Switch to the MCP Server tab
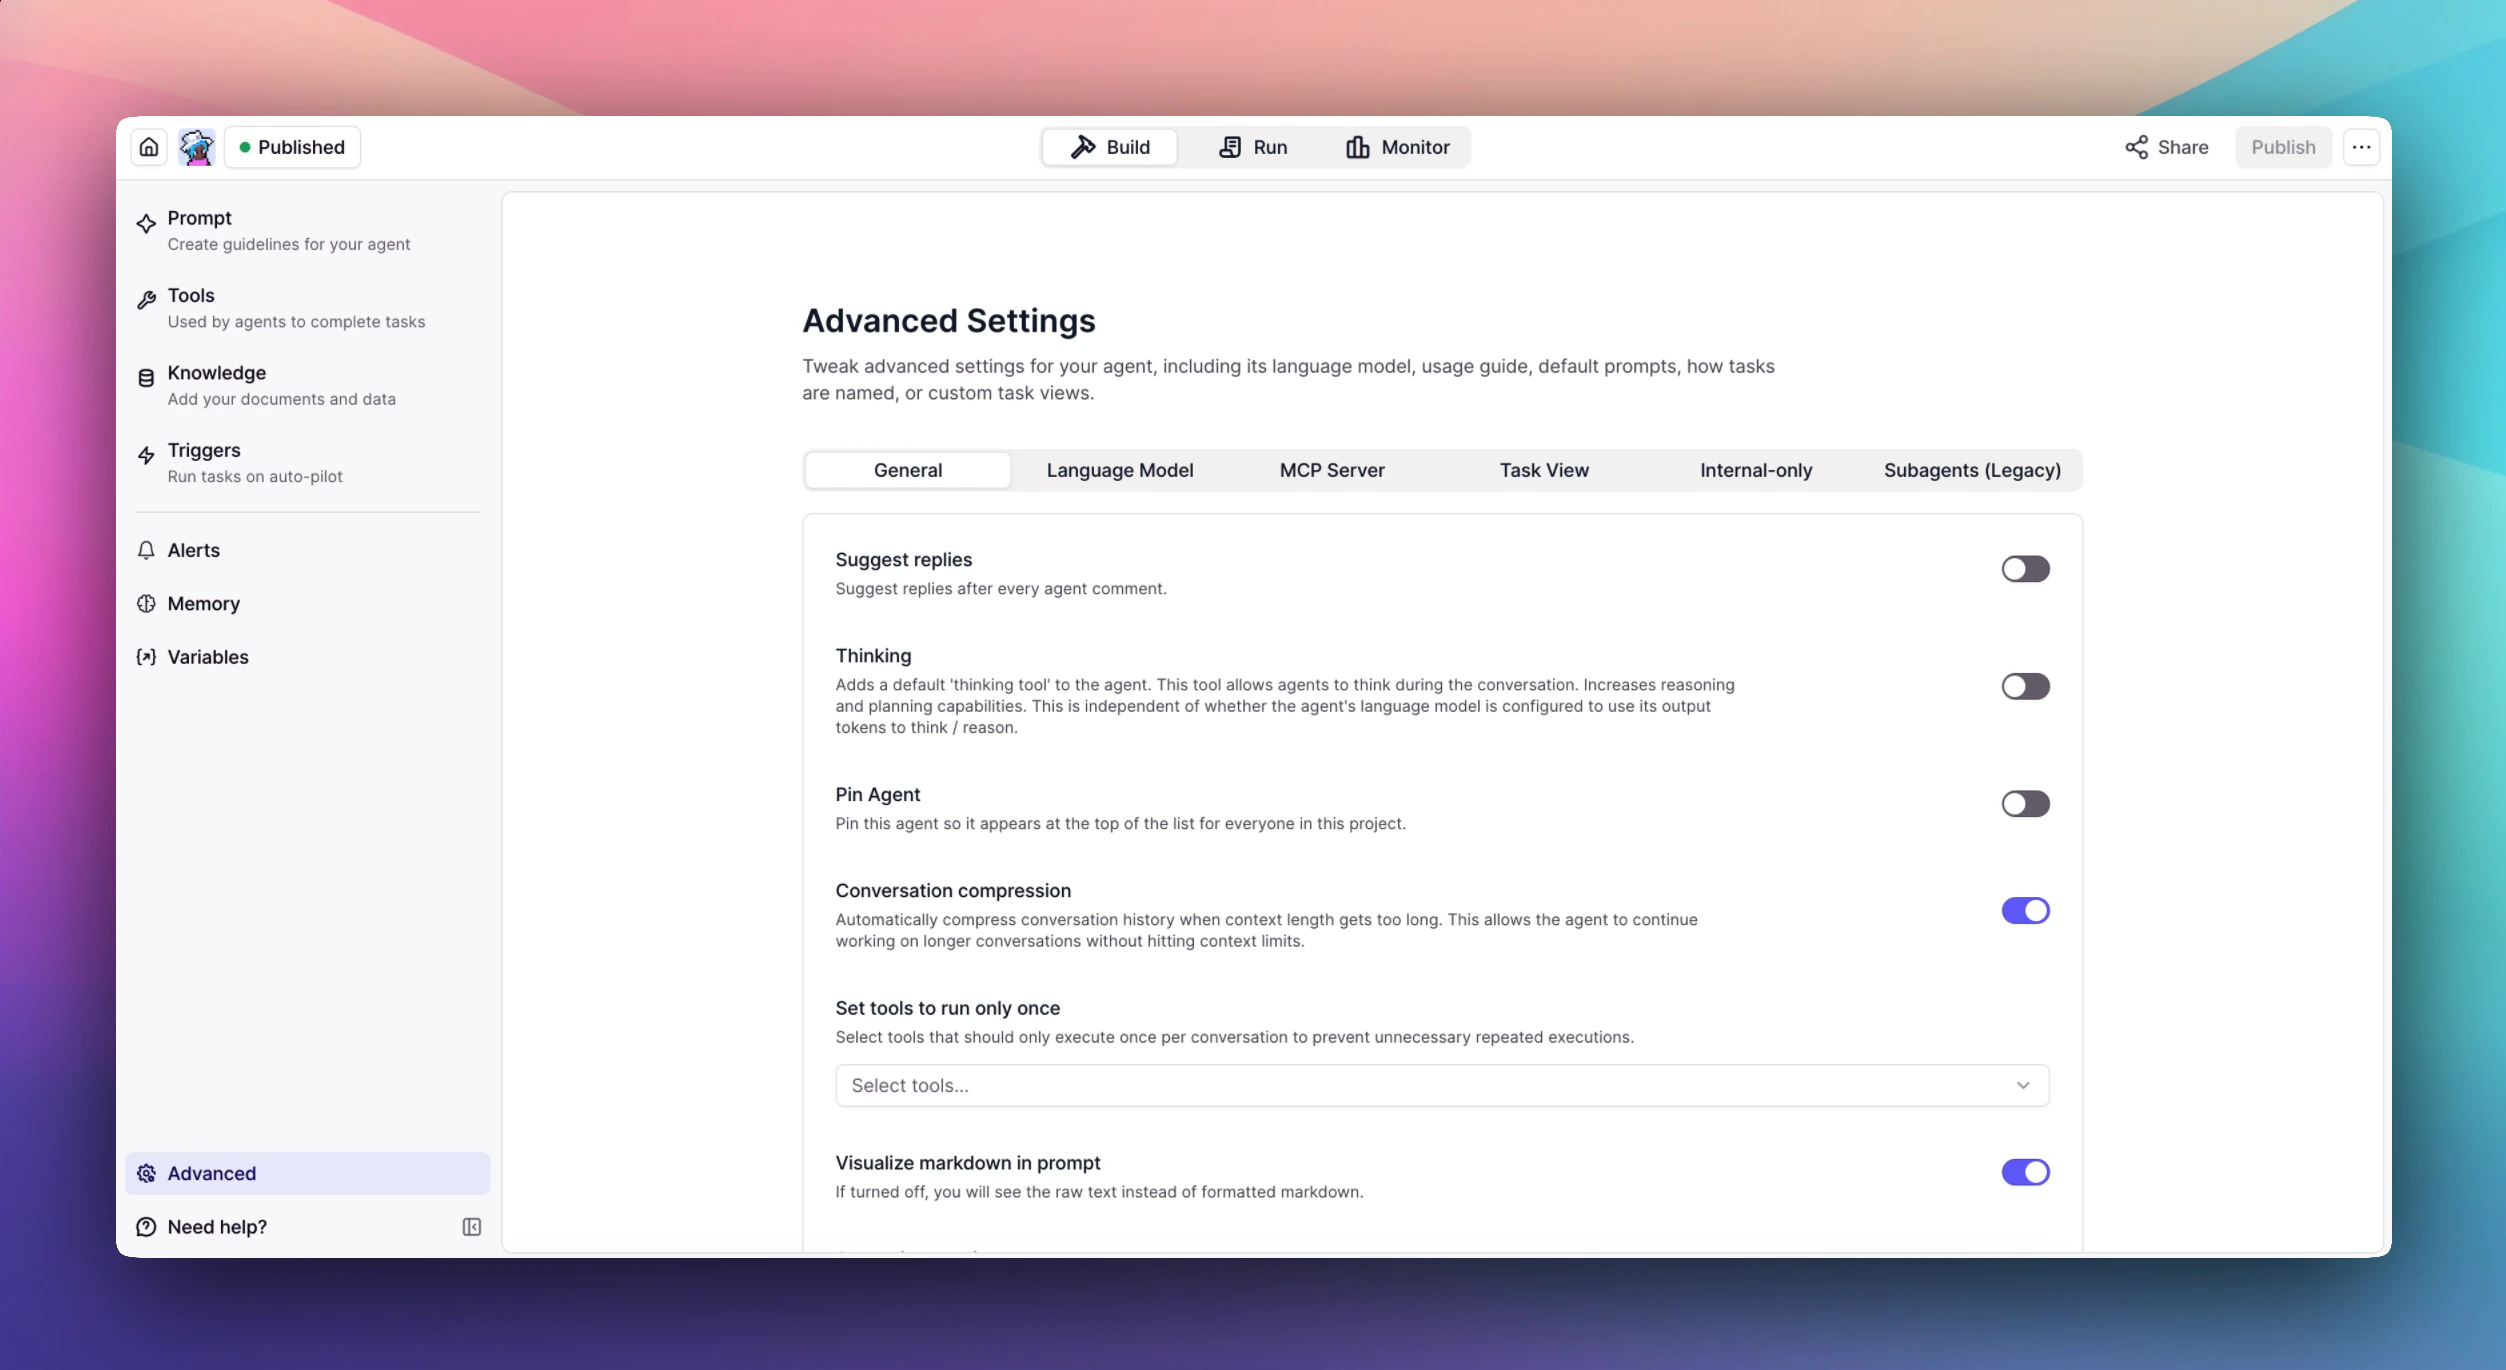 [1331, 470]
